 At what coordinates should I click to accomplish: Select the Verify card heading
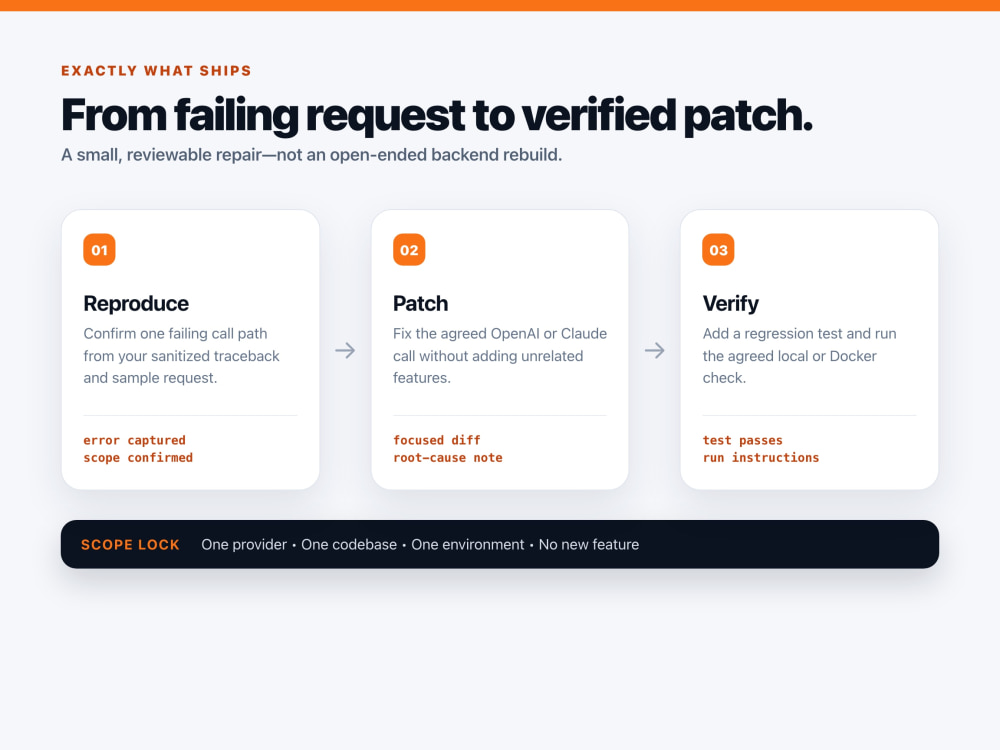(731, 304)
